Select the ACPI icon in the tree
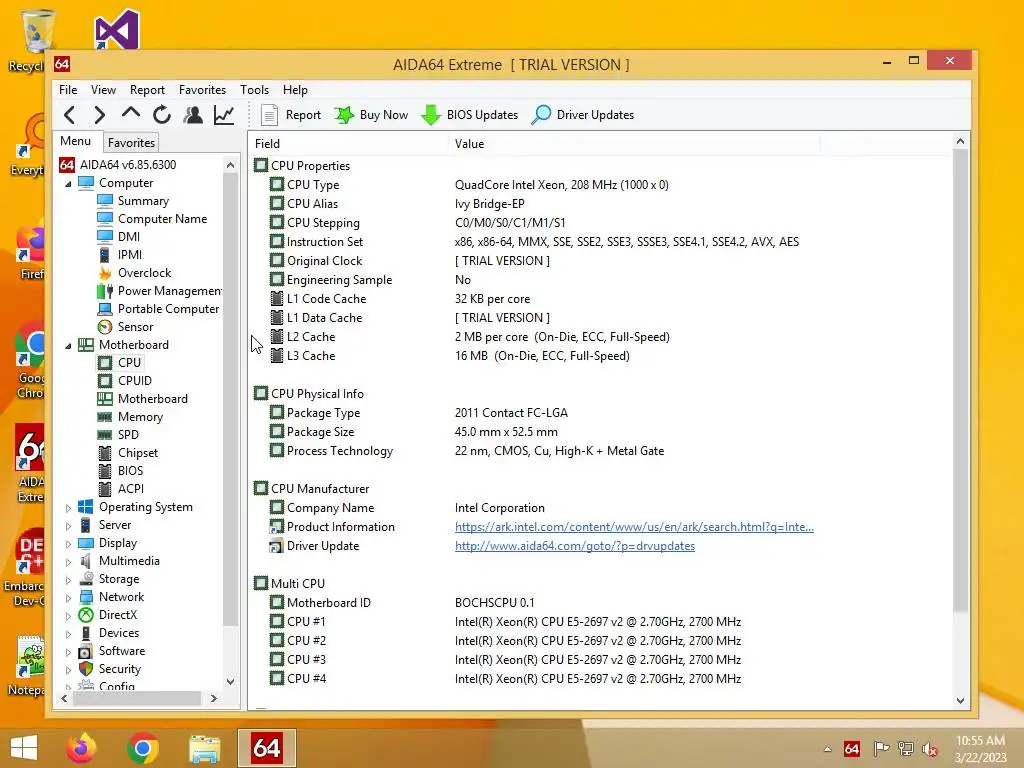Screen dimensions: 1024x768 point(104,488)
